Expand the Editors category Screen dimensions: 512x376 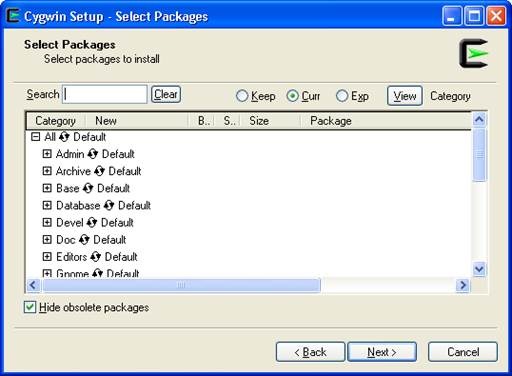(47, 256)
